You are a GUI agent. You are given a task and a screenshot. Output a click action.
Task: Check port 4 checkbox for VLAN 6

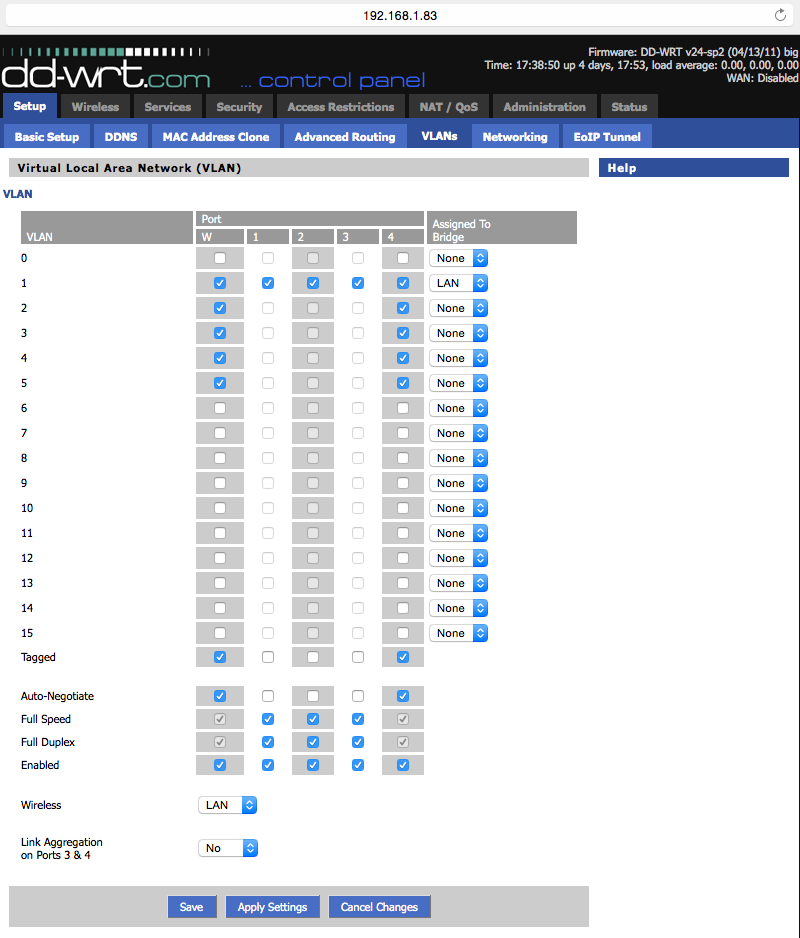pyautogui.click(x=402, y=408)
